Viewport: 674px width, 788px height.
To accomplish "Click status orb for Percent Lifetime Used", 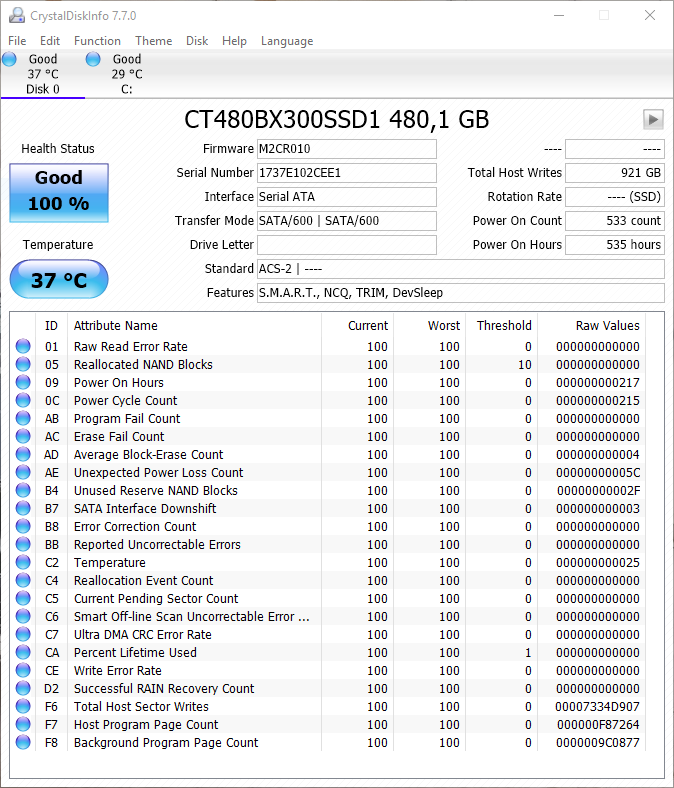I will [23, 652].
